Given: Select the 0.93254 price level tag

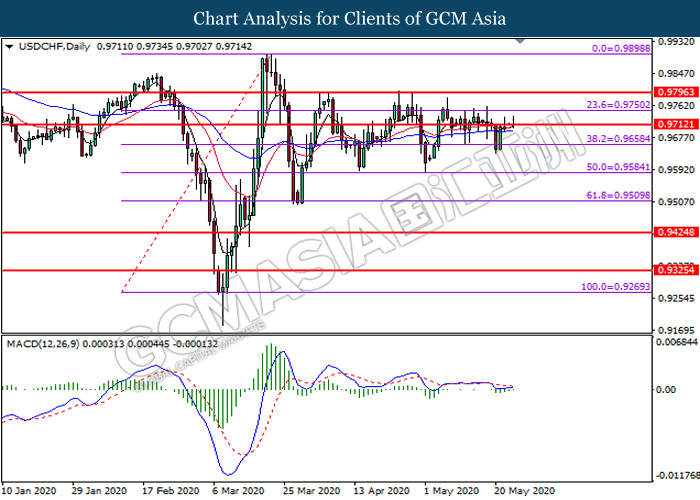Looking at the screenshot, I should [676, 270].
